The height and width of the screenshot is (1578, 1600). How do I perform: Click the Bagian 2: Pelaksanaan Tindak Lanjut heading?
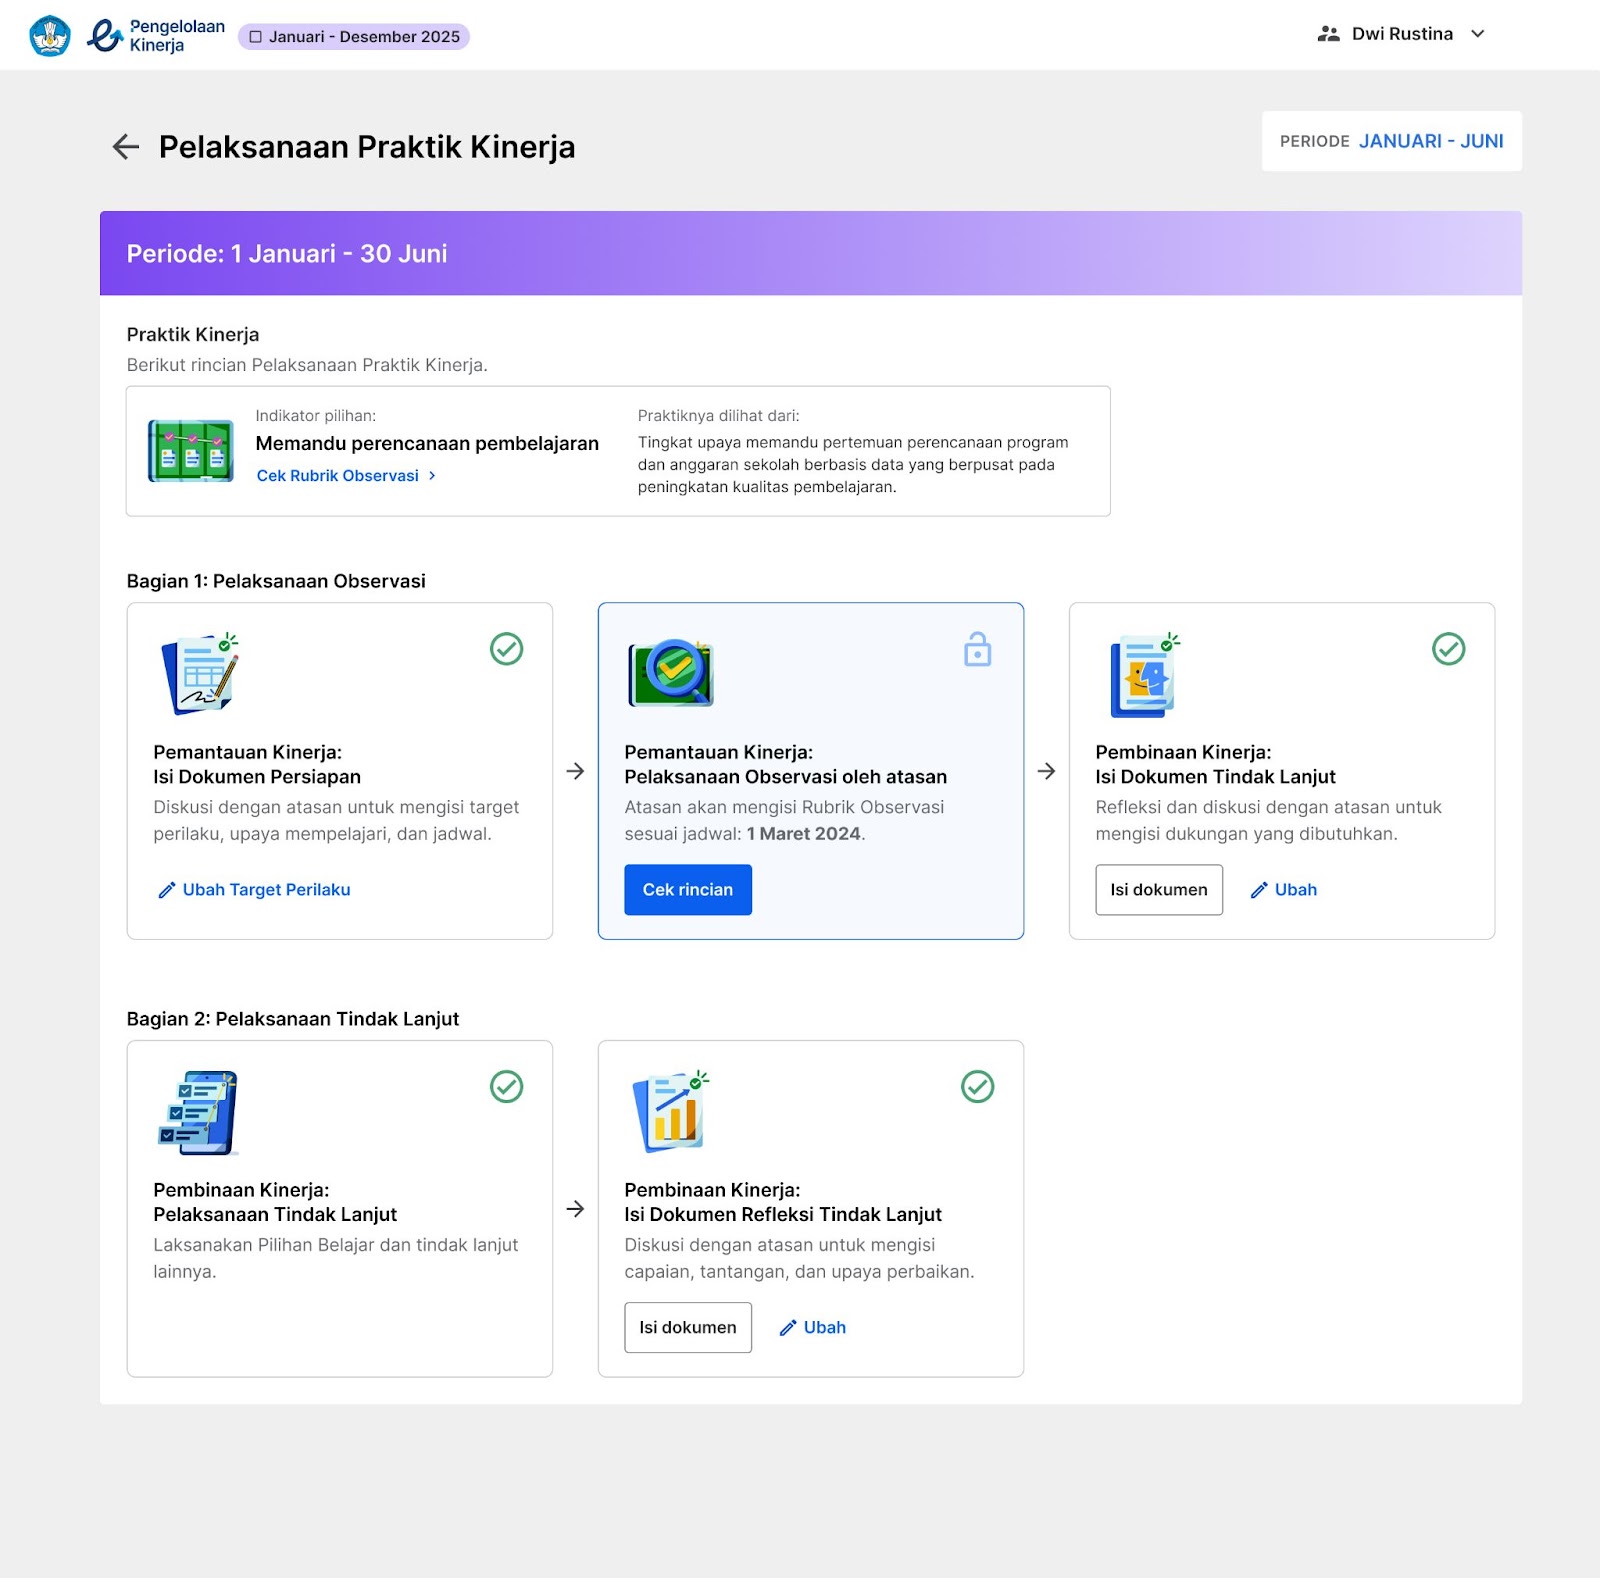293,1019
